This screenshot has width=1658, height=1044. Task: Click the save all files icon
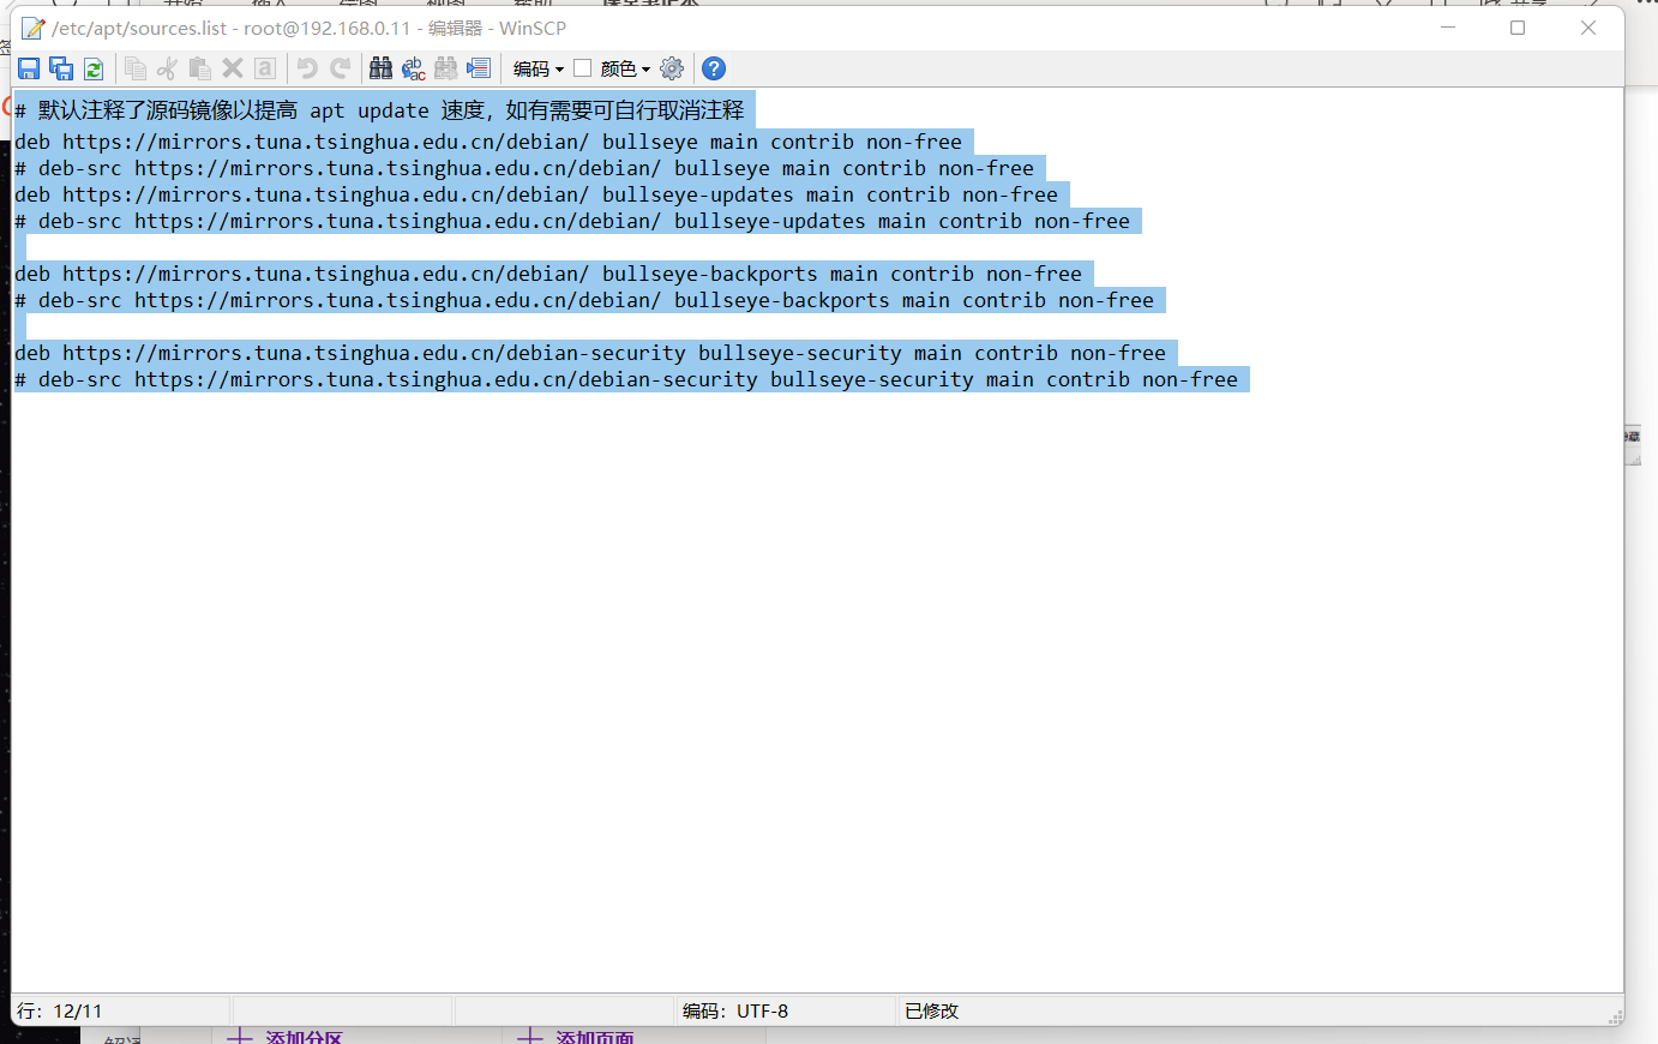tap(61, 69)
